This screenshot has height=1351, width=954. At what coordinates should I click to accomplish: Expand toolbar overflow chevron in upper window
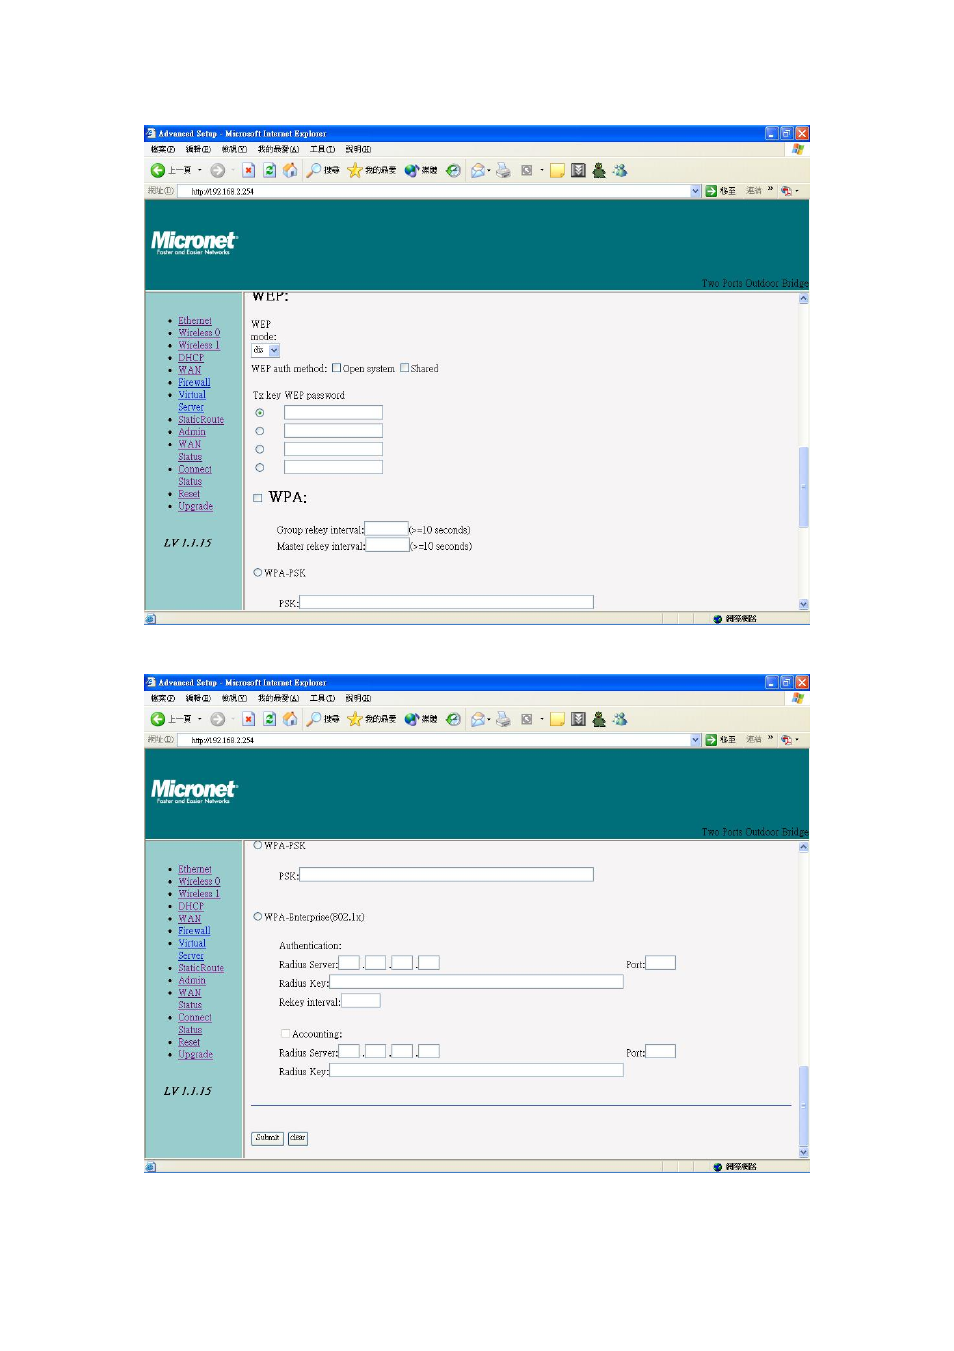770,190
